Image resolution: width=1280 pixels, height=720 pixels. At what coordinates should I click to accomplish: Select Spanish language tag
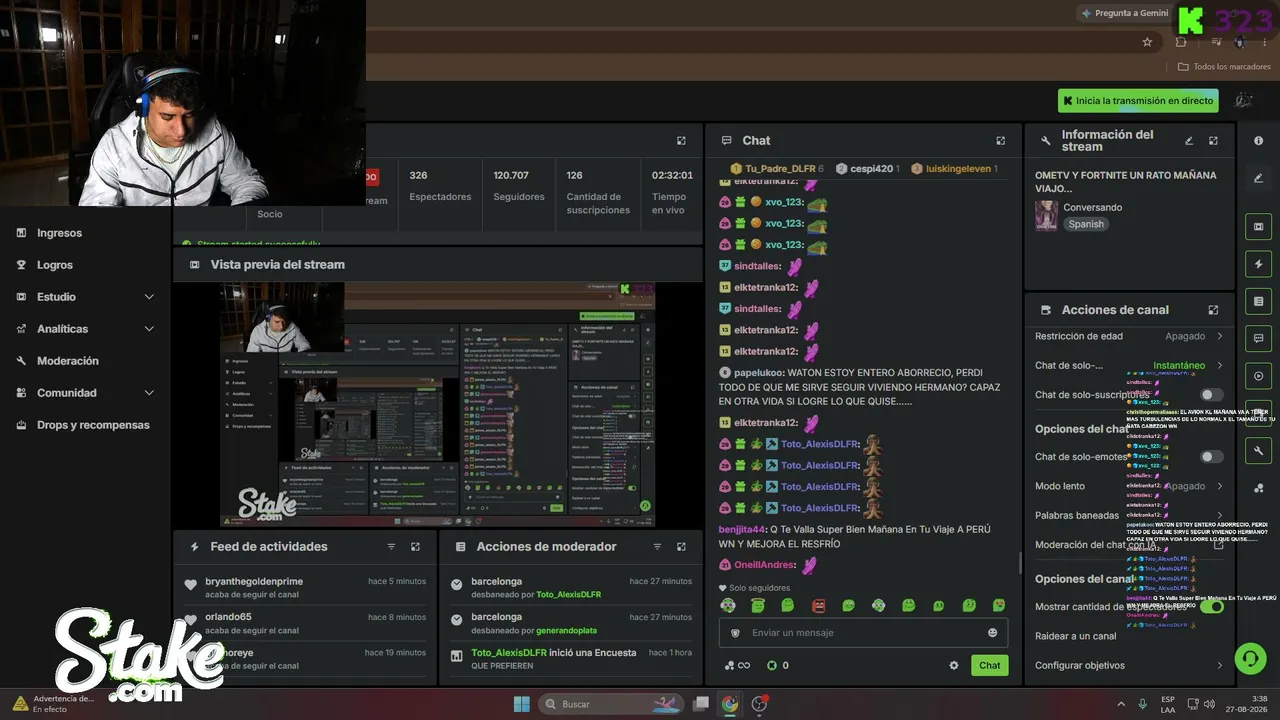pyautogui.click(x=1086, y=224)
